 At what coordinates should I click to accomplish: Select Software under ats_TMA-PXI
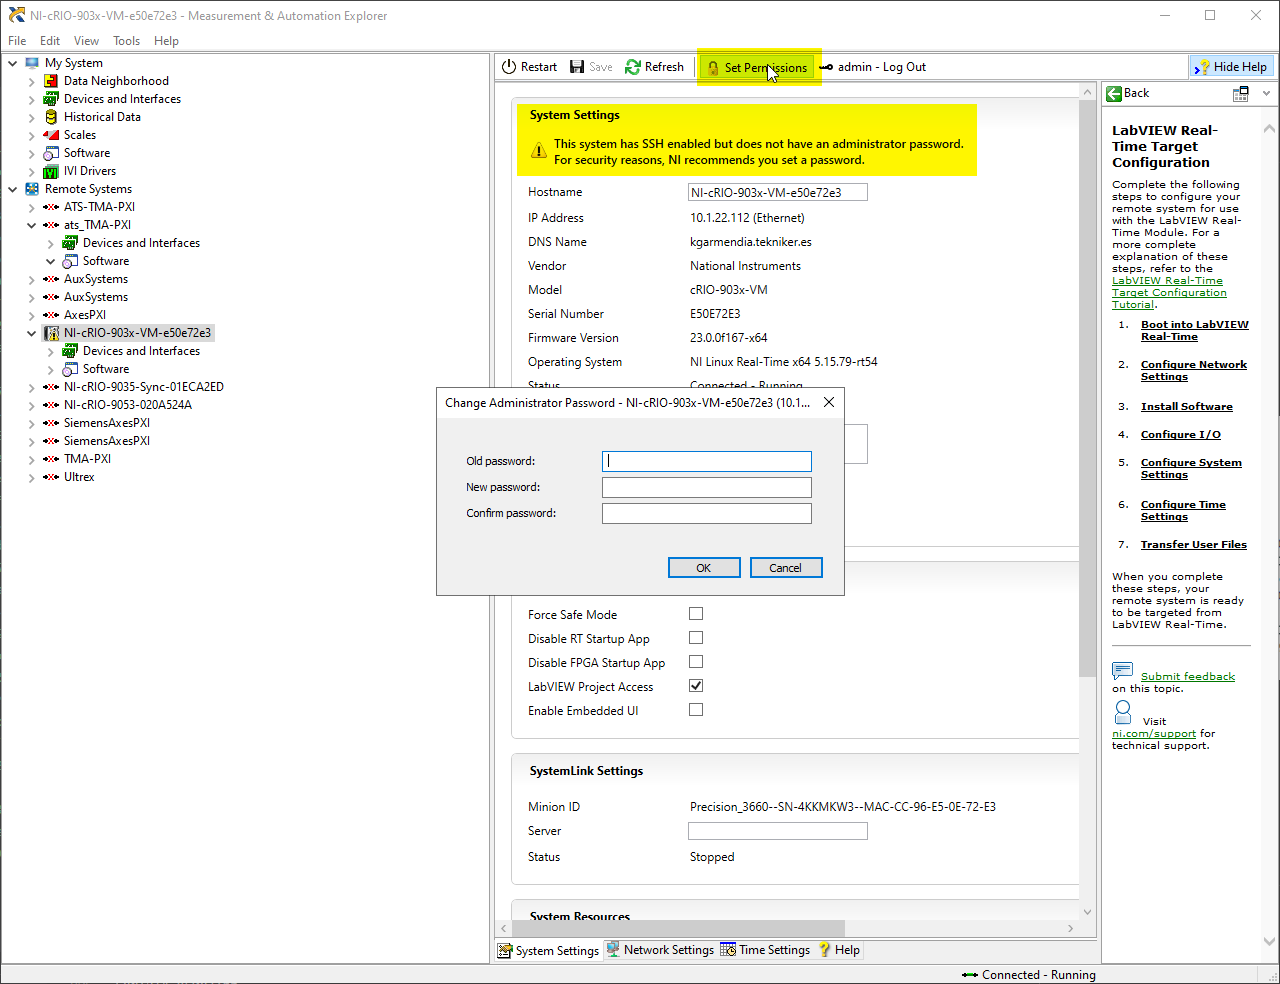coord(106,261)
